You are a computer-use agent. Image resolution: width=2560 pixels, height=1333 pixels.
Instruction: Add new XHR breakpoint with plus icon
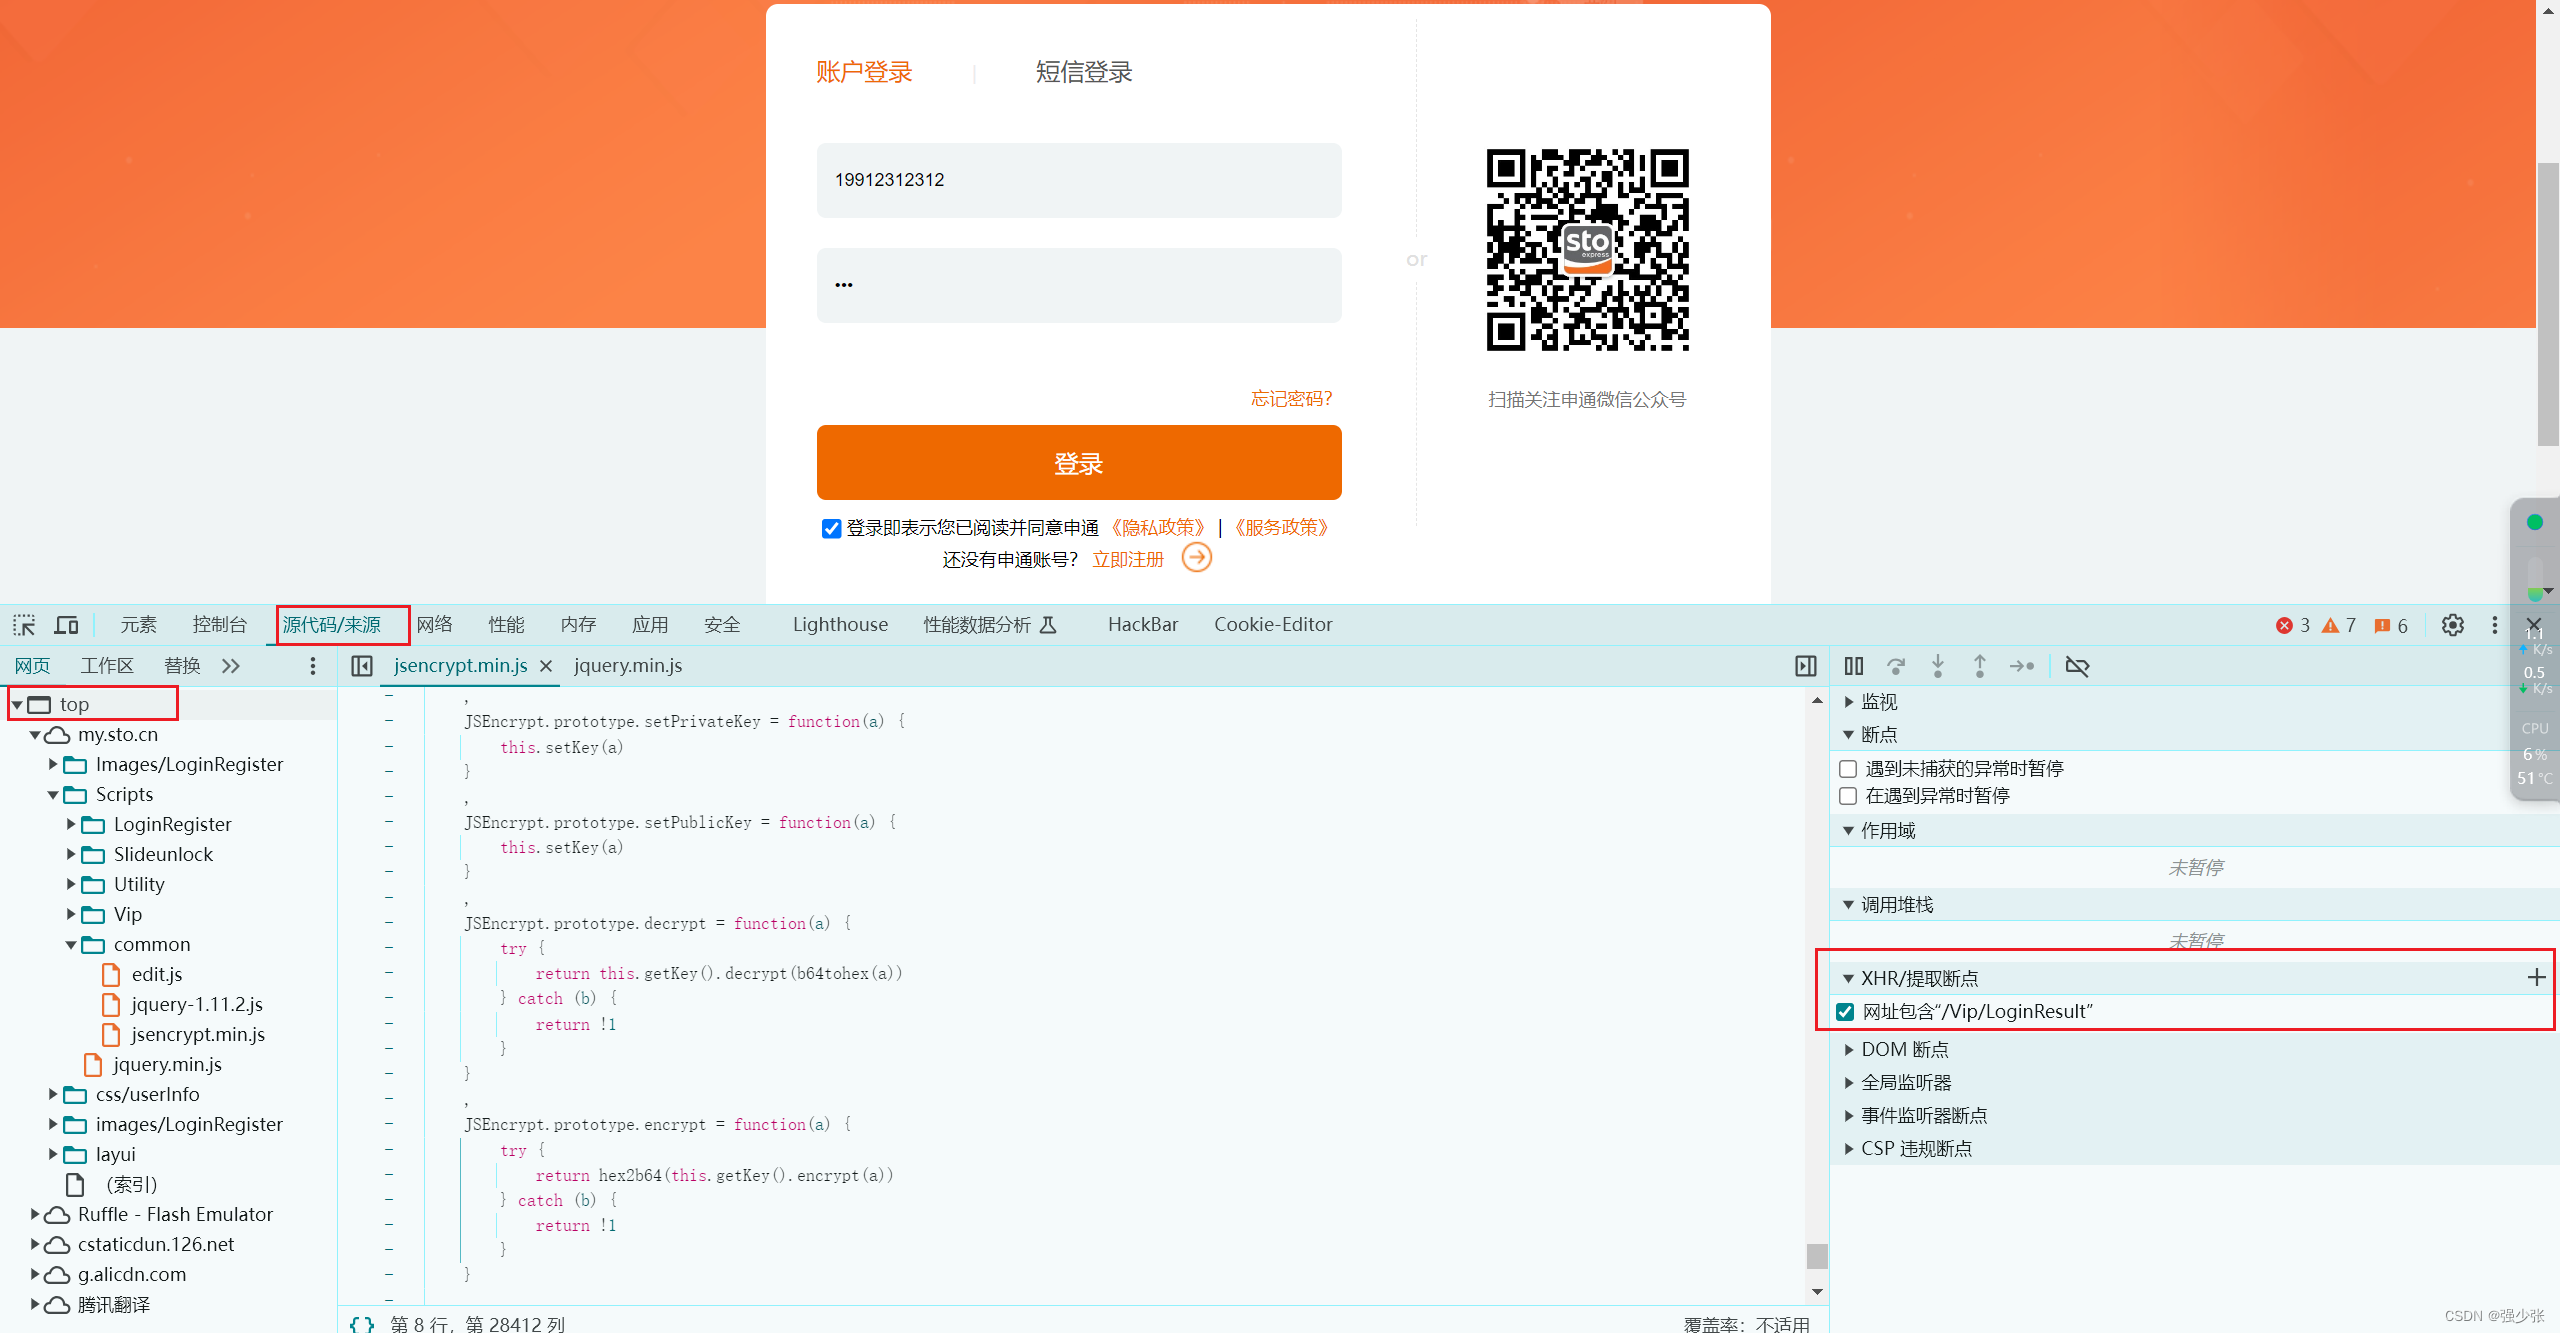(2536, 977)
